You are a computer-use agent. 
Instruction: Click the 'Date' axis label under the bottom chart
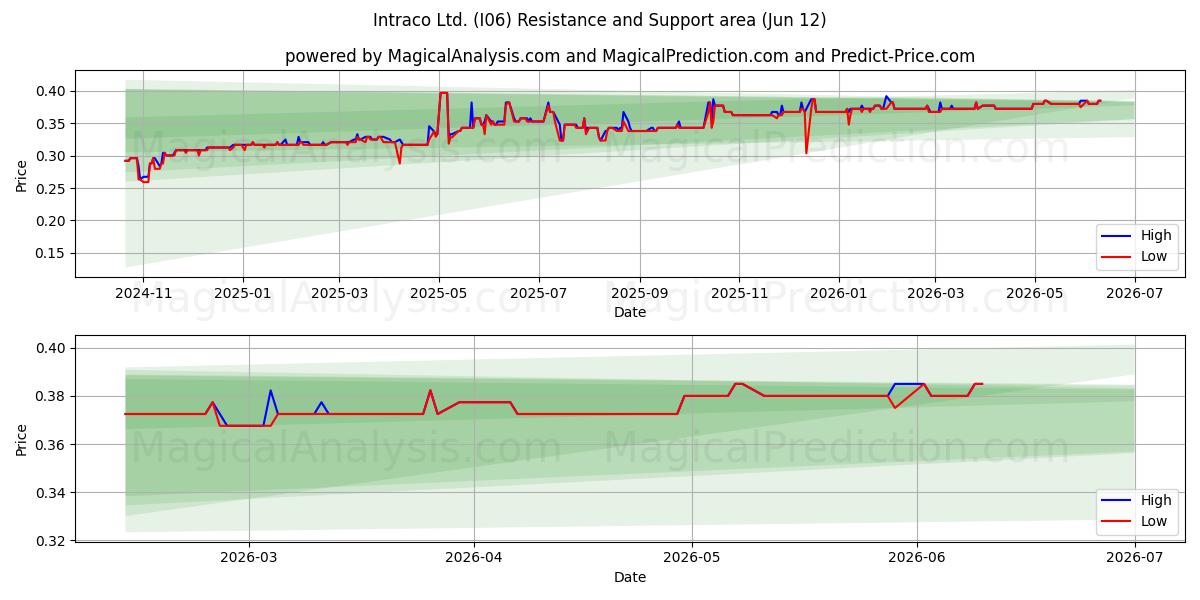click(630, 577)
